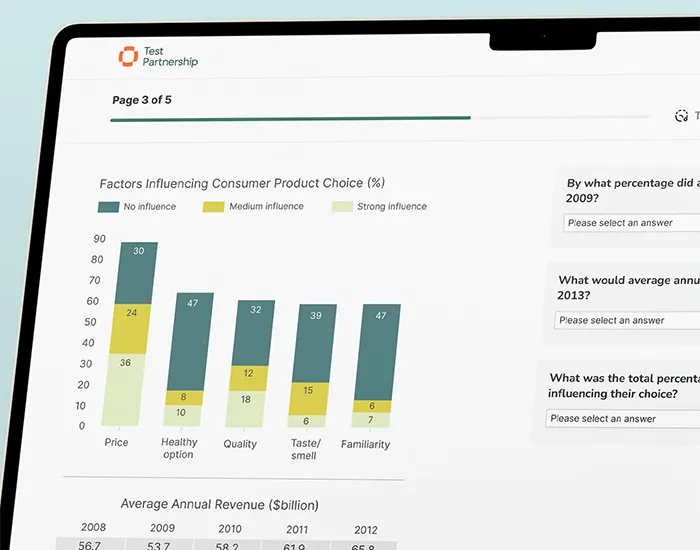
Task: Open the influencing choice answer dropdown
Action: click(622, 419)
